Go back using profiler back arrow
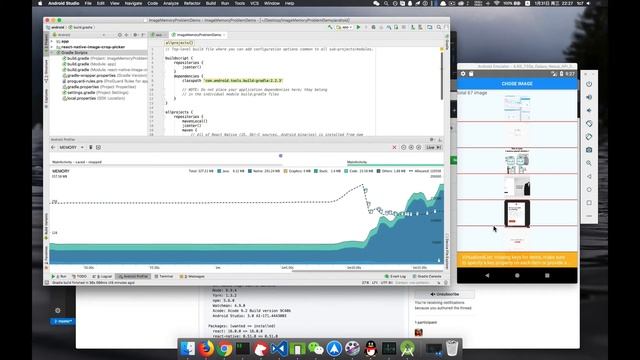This screenshot has height=360, width=640. click(x=53, y=147)
